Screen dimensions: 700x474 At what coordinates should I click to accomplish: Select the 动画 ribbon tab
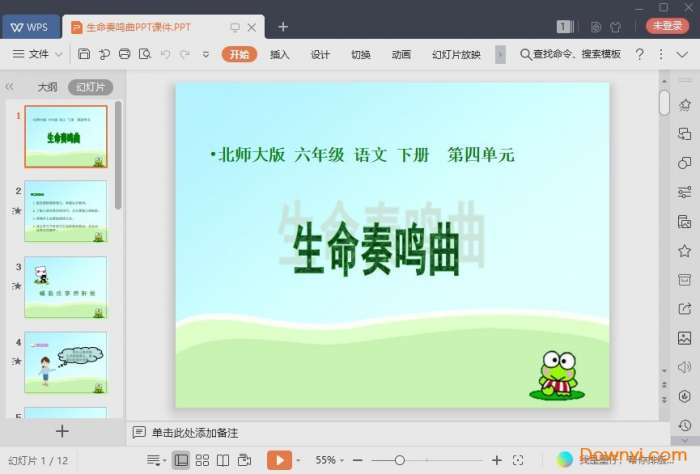point(401,54)
